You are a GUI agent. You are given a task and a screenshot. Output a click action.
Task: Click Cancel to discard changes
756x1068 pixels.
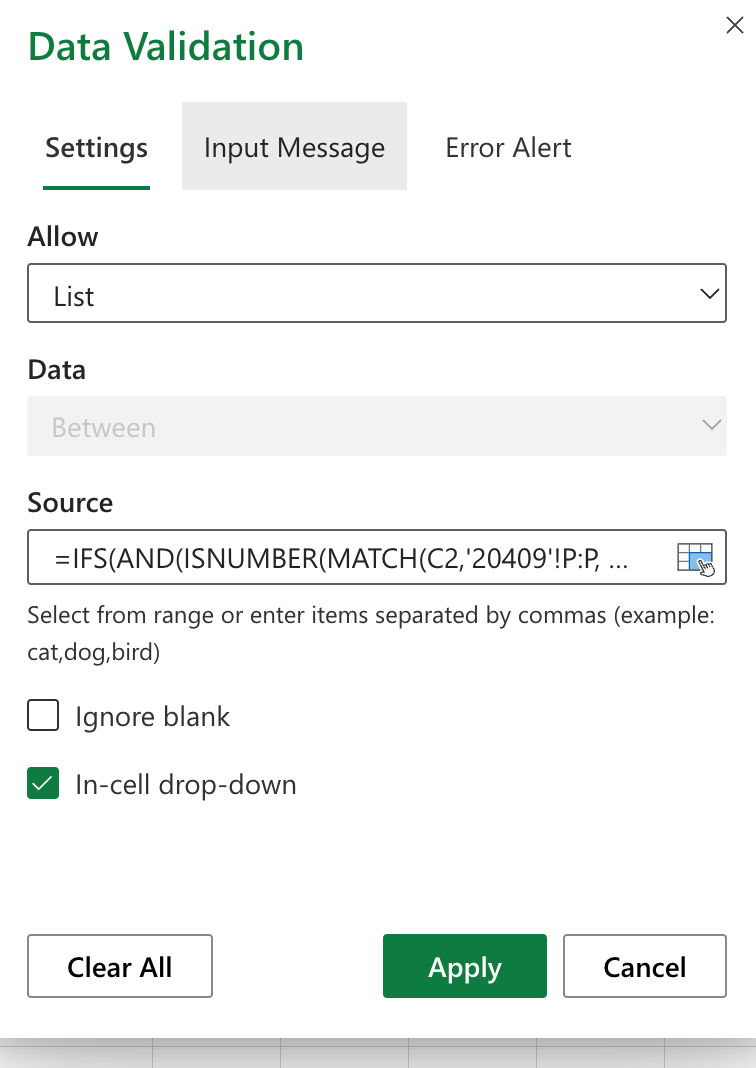(644, 966)
